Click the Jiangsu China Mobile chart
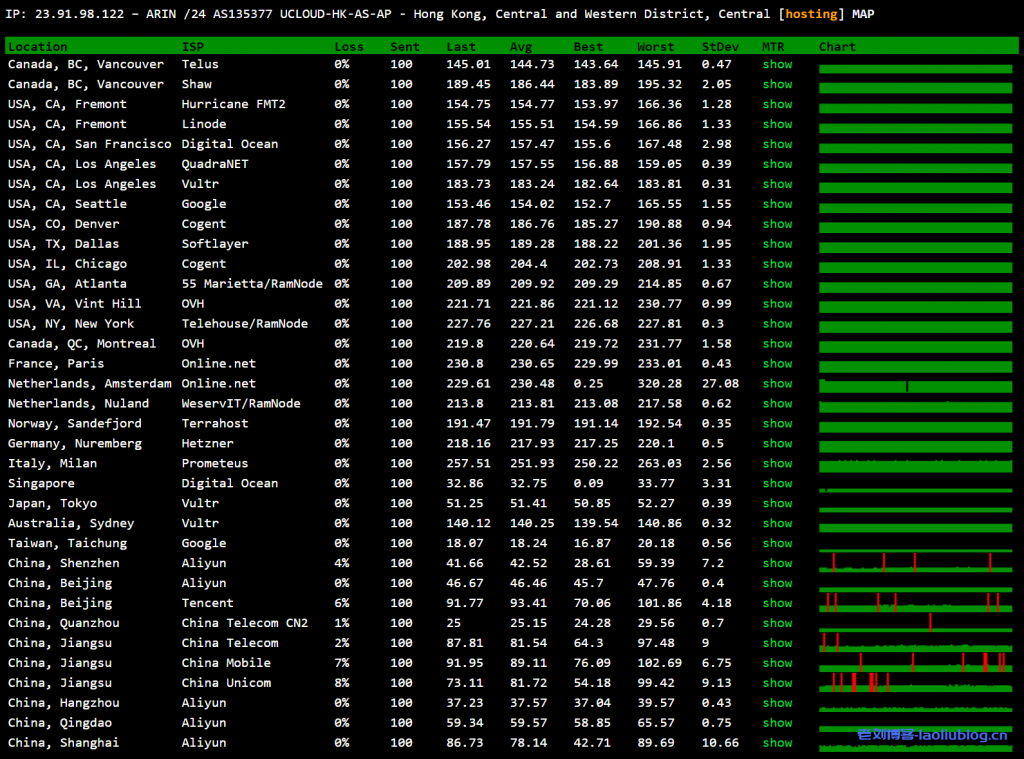 coord(914,663)
